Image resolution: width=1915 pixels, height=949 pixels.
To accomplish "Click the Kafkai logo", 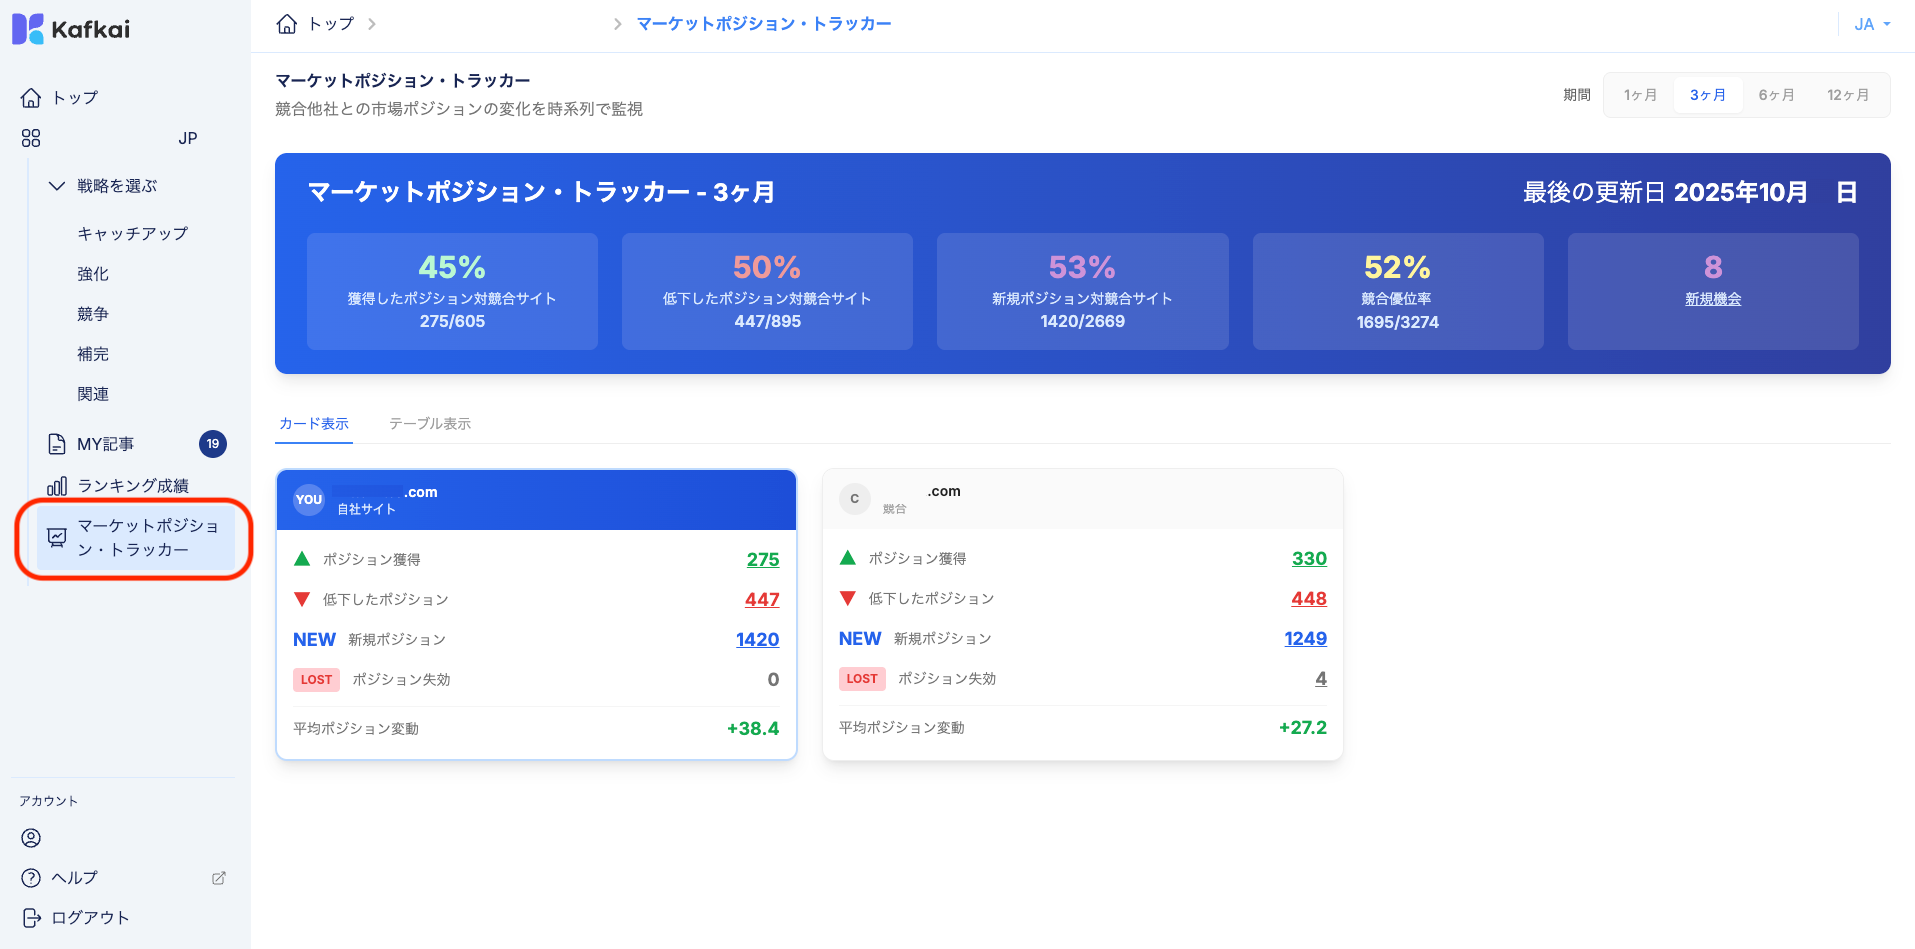I will (70, 28).
